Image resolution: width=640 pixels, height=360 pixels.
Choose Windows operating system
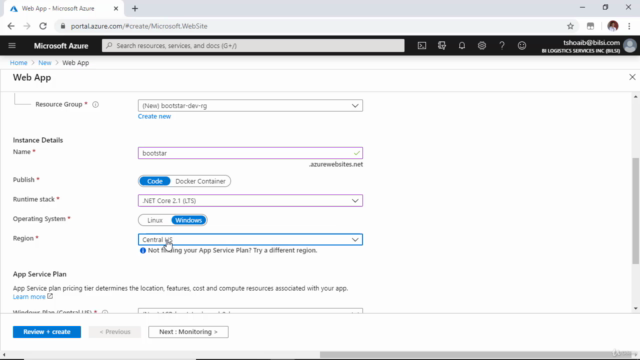[189, 220]
